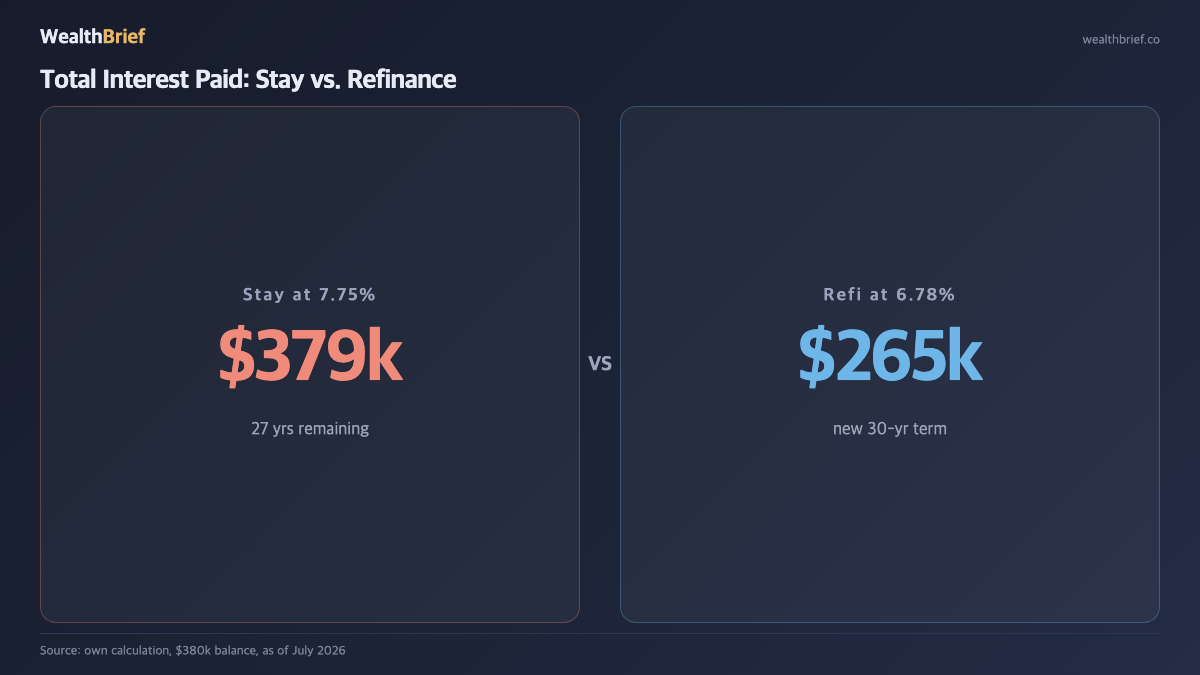Click the '6.78%' rate in the Refi card
Viewport: 1200px width, 675px height.
pyautogui.click(x=925, y=294)
